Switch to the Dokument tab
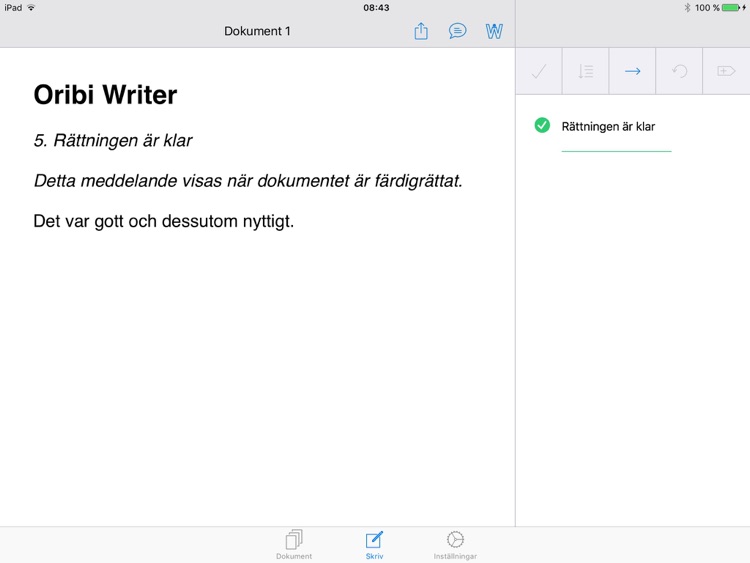This screenshot has height=563, width=750. (294, 545)
